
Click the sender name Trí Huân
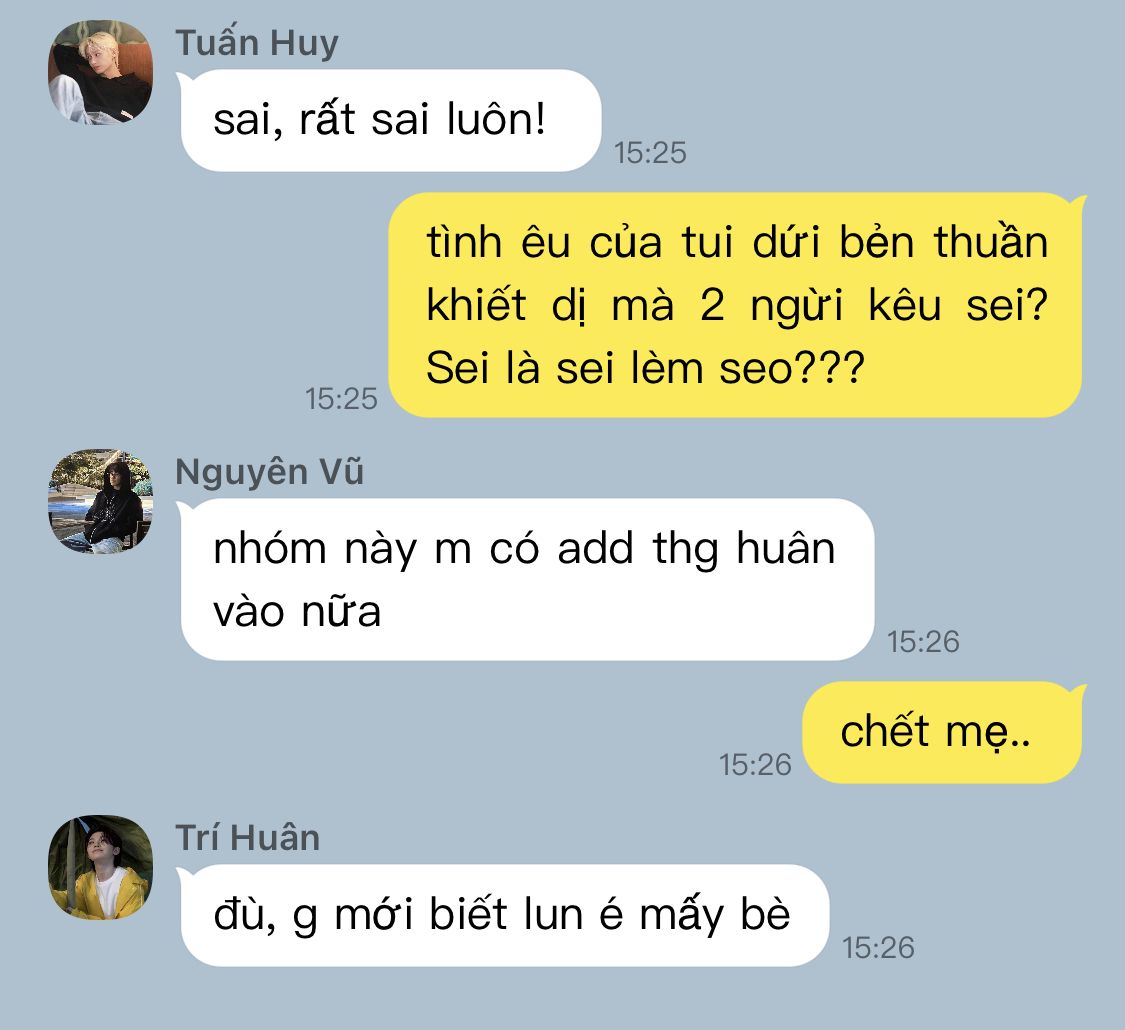tap(248, 838)
